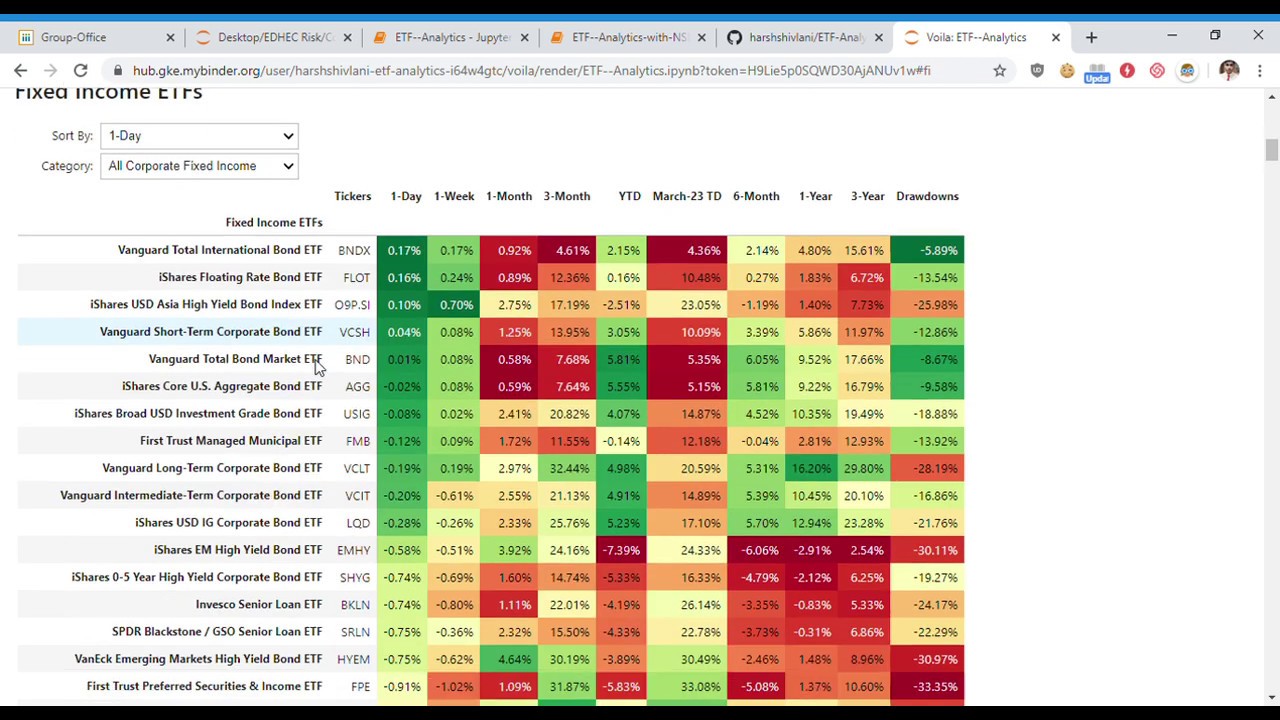Click the 1-Year column header

[x=815, y=196]
